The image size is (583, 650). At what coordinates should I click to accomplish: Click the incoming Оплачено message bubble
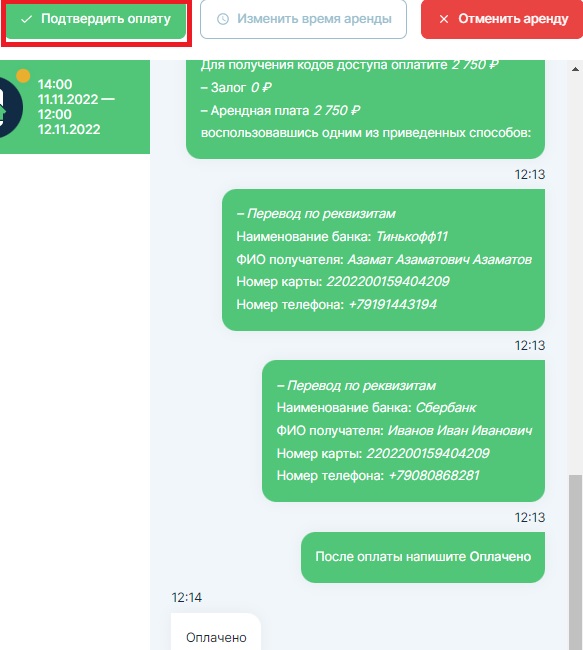216,632
